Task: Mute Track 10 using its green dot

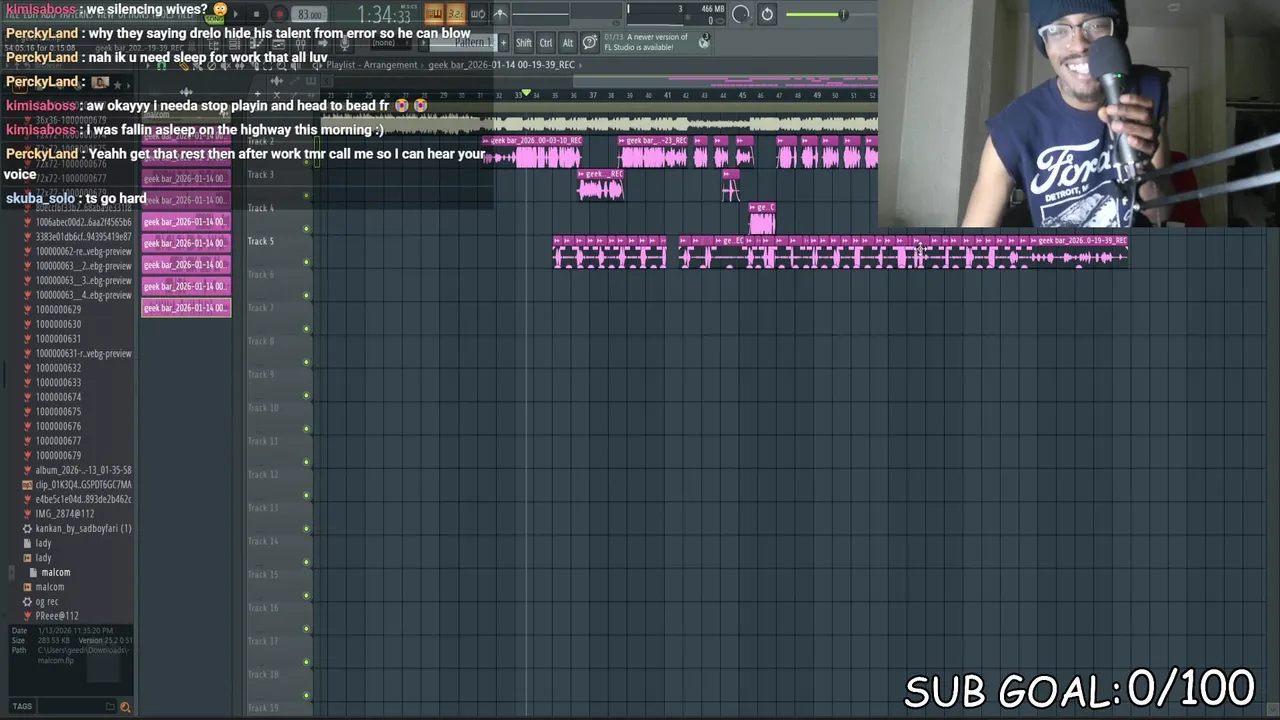Action: point(306,429)
